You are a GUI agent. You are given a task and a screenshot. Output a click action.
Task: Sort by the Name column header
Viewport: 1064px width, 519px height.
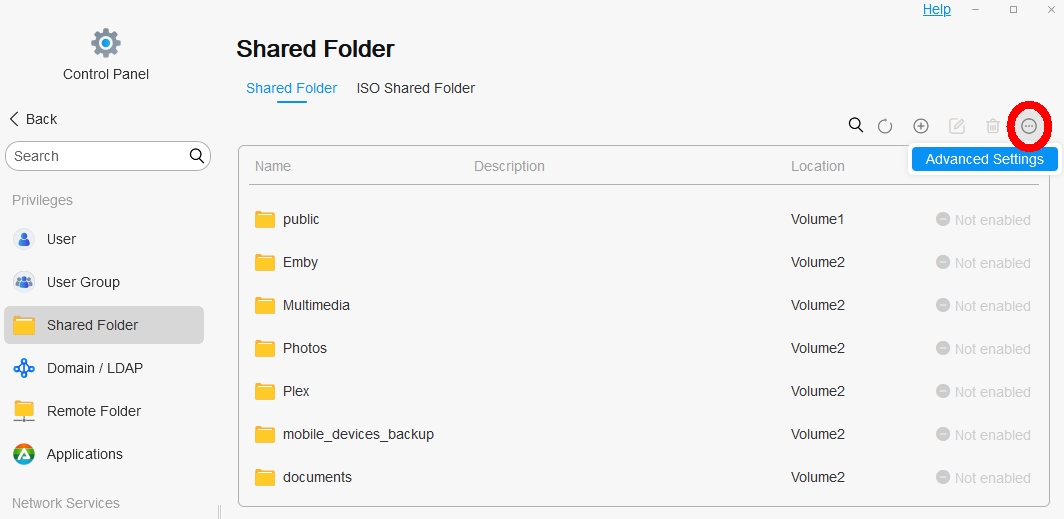[x=272, y=166]
